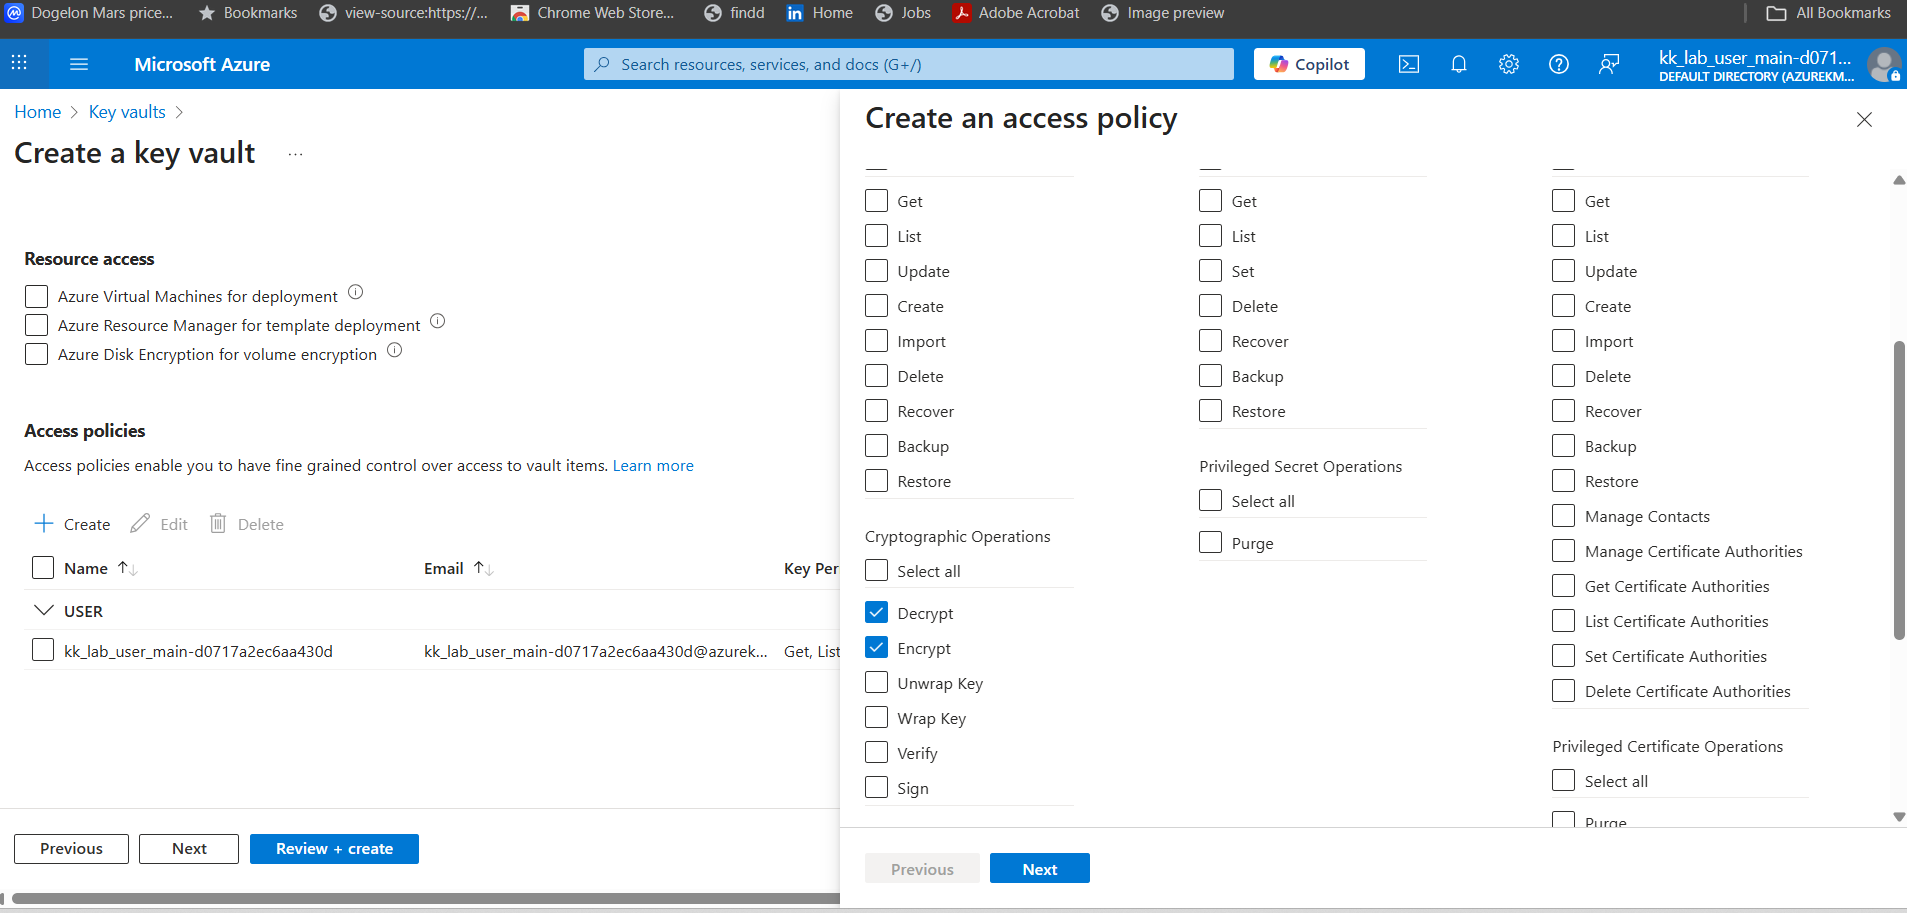Open the Azure portal hamburger menu
1907x913 pixels.
[79, 64]
